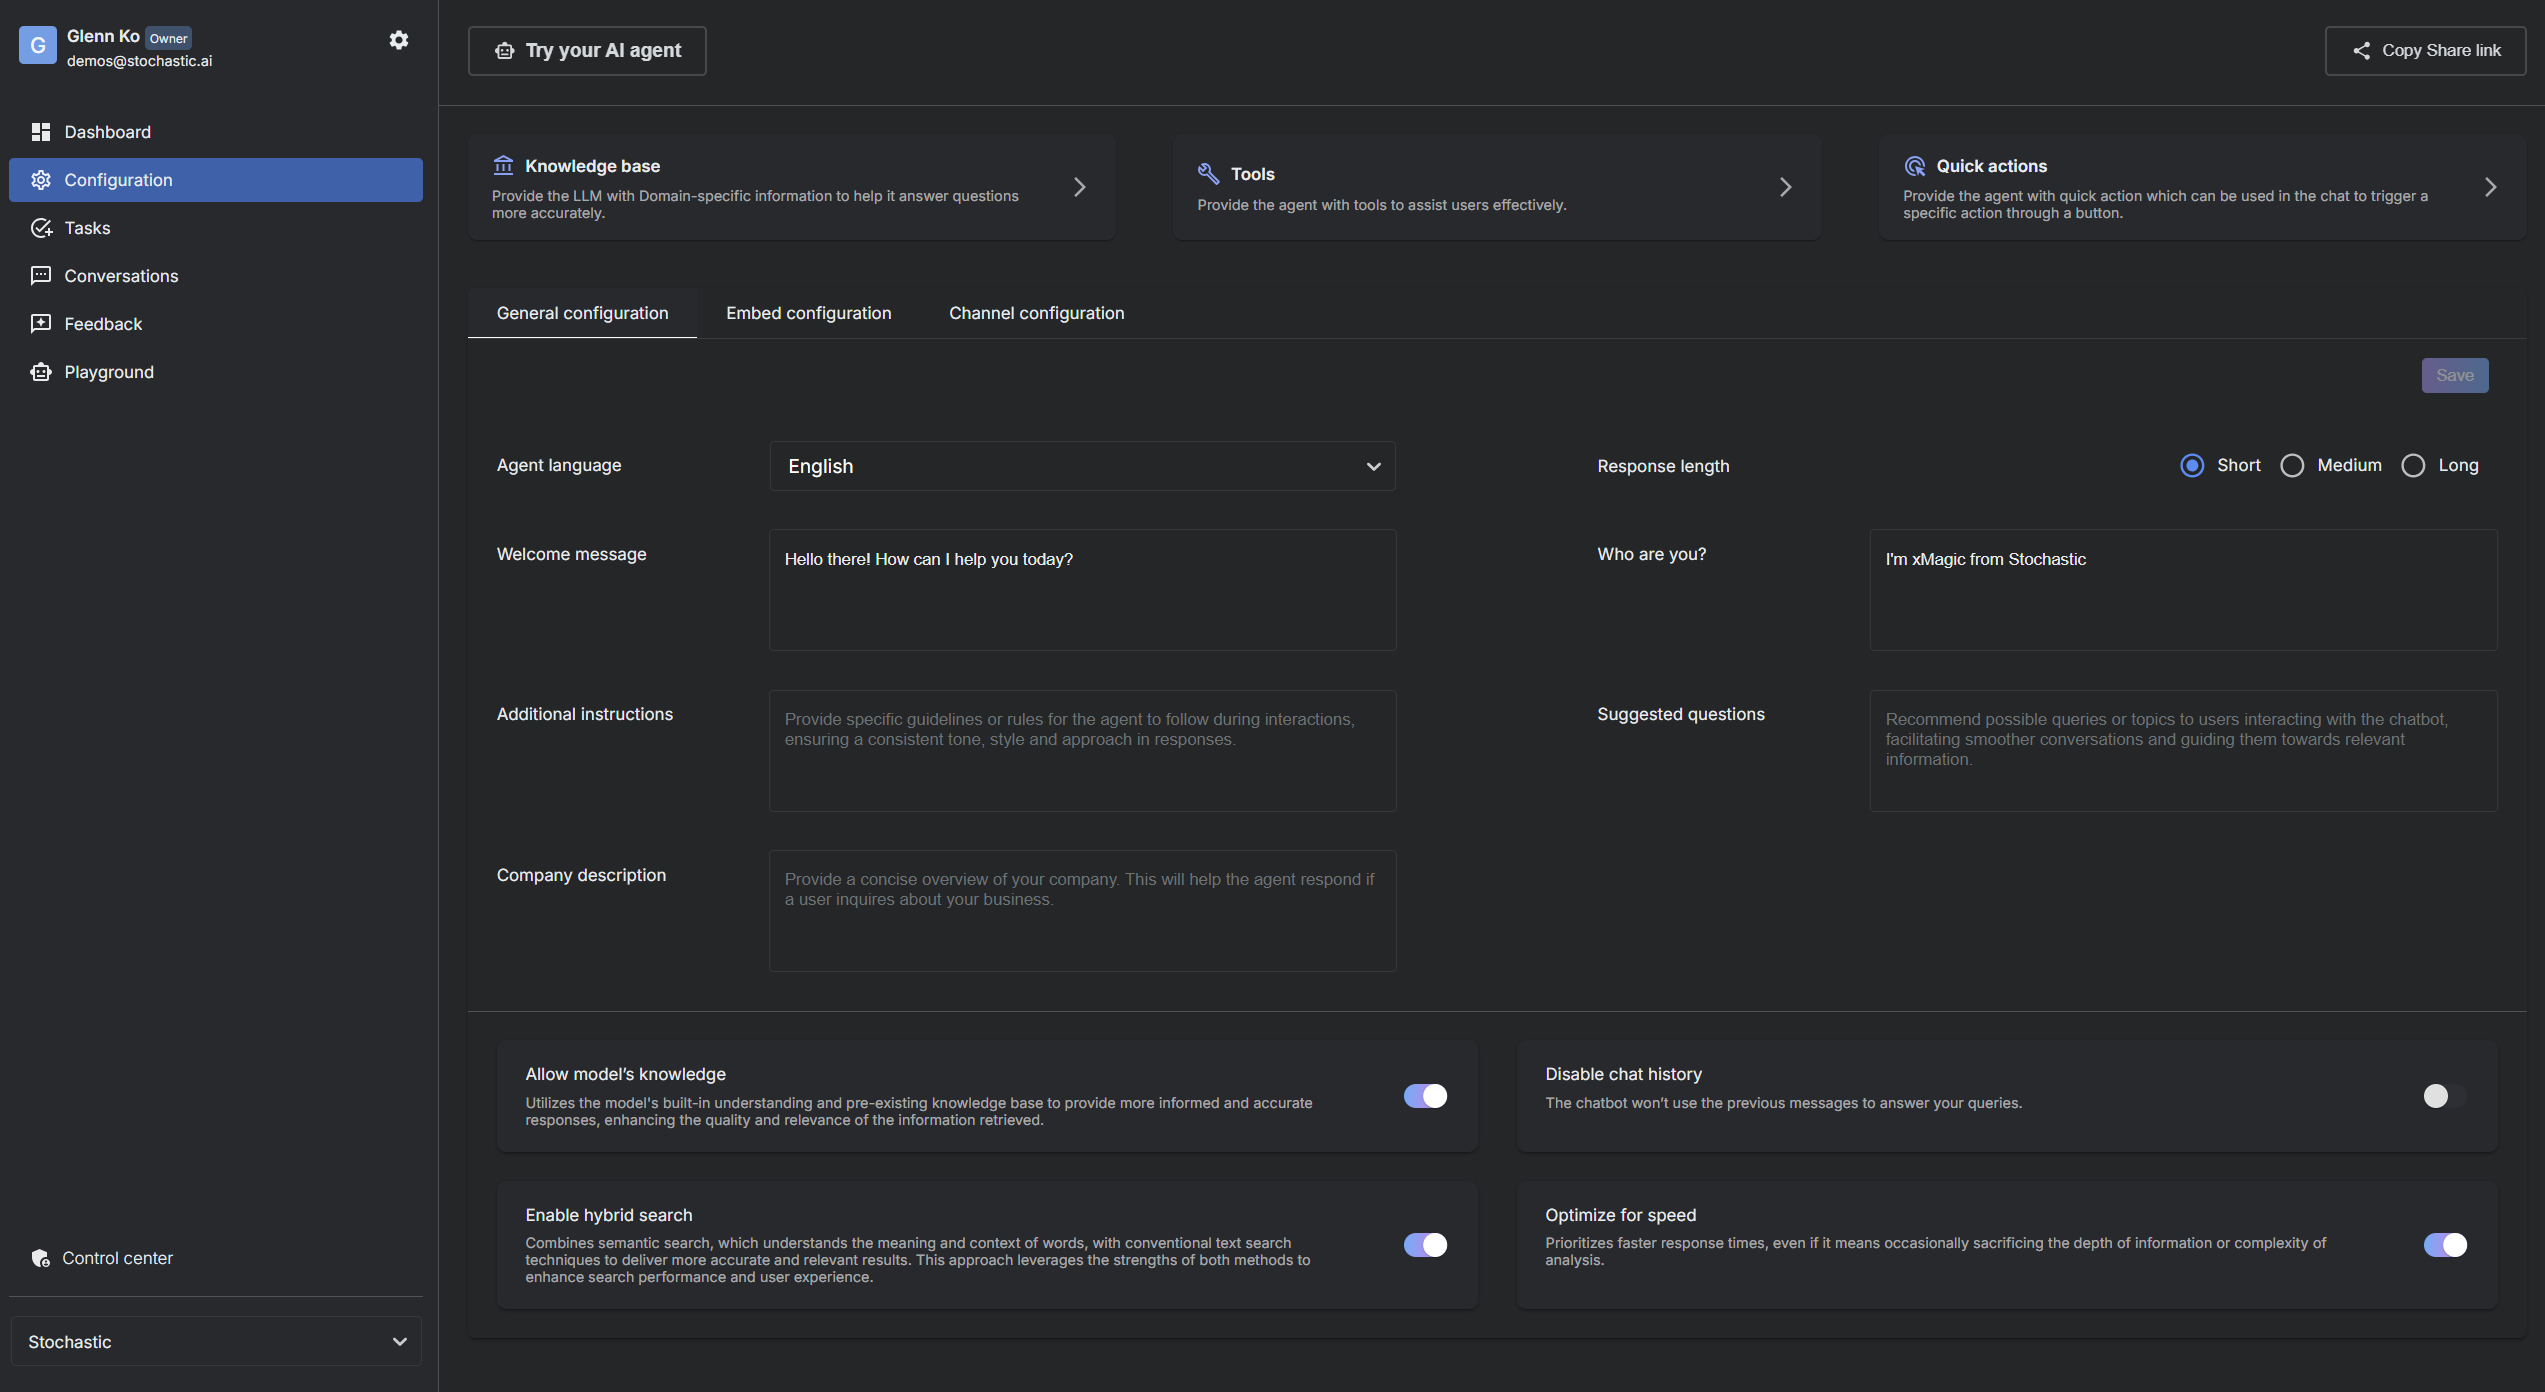Click Try your AI agent button
Image resolution: width=2545 pixels, height=1392 pixels.
[x=587, y=51]
